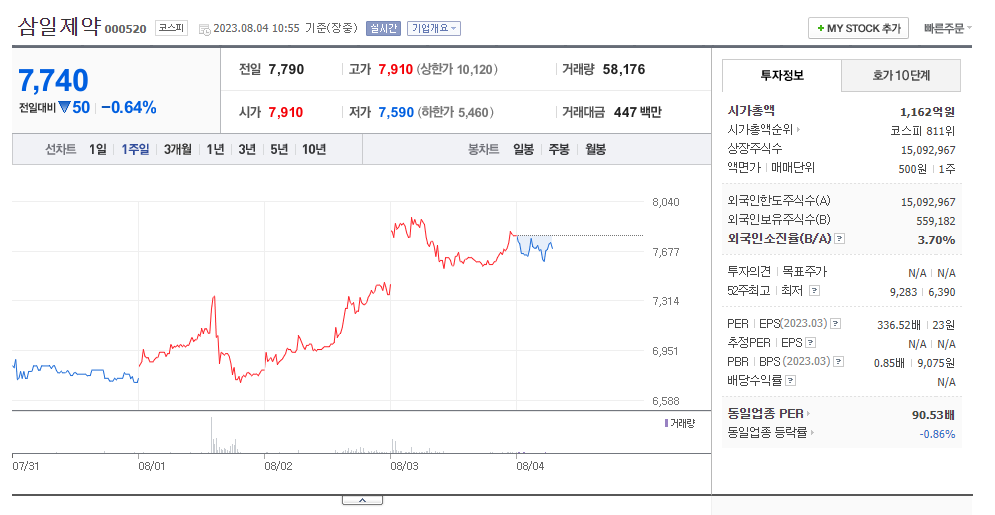Click the 08/03 date label on chart axis
995x515 pixels.
click(404, 466)
